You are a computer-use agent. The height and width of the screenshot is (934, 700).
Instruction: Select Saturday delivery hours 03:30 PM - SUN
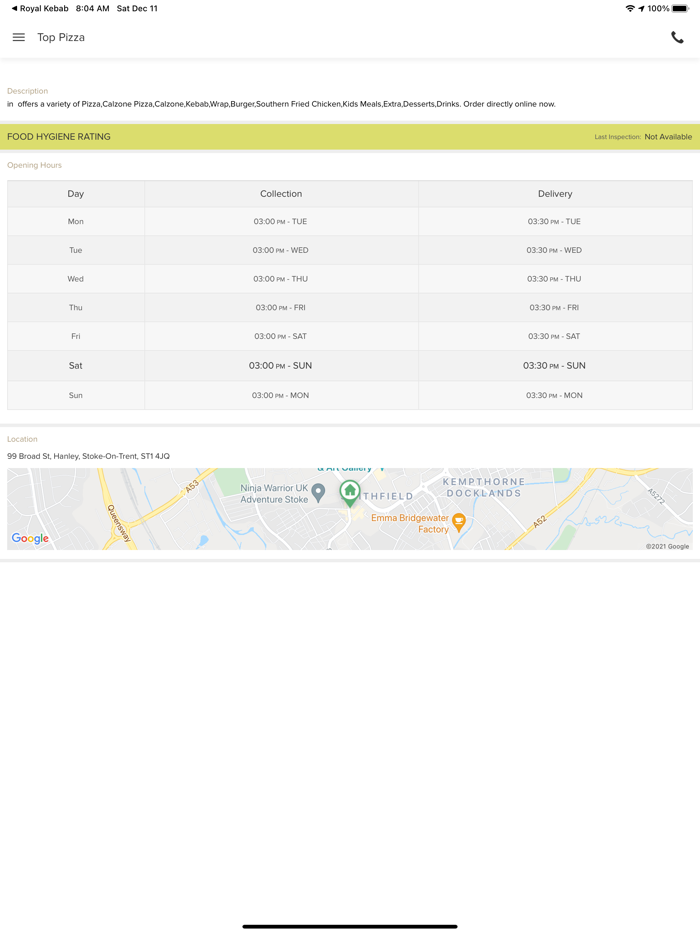click(555, 365)
